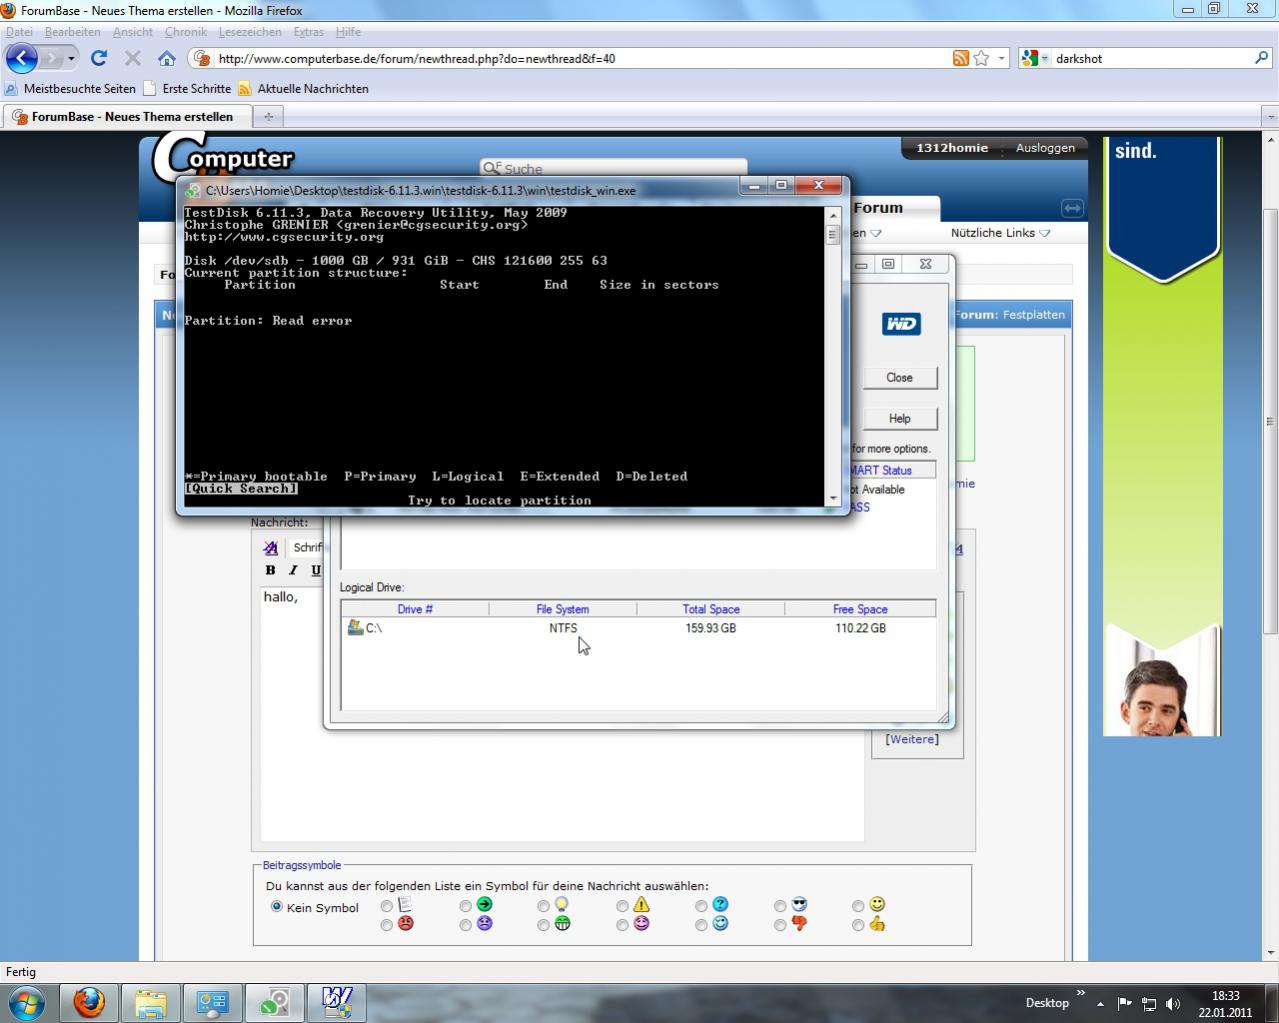Click the Firefox taskbar icon

[89, 1002]
